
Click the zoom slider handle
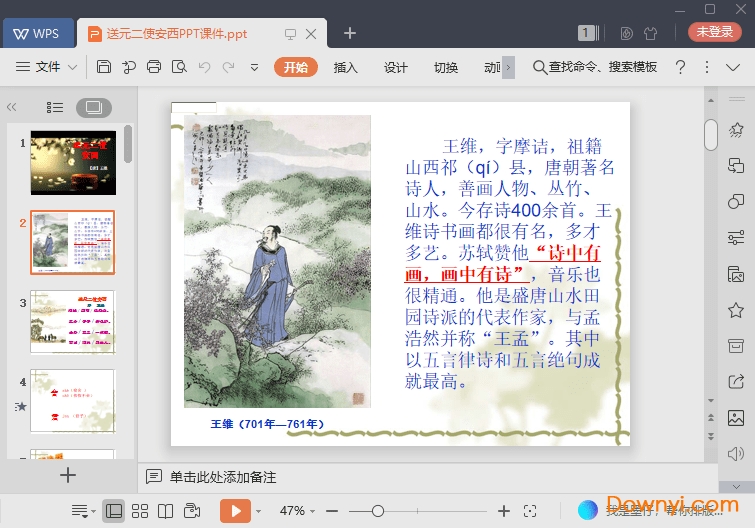point(377,511)
